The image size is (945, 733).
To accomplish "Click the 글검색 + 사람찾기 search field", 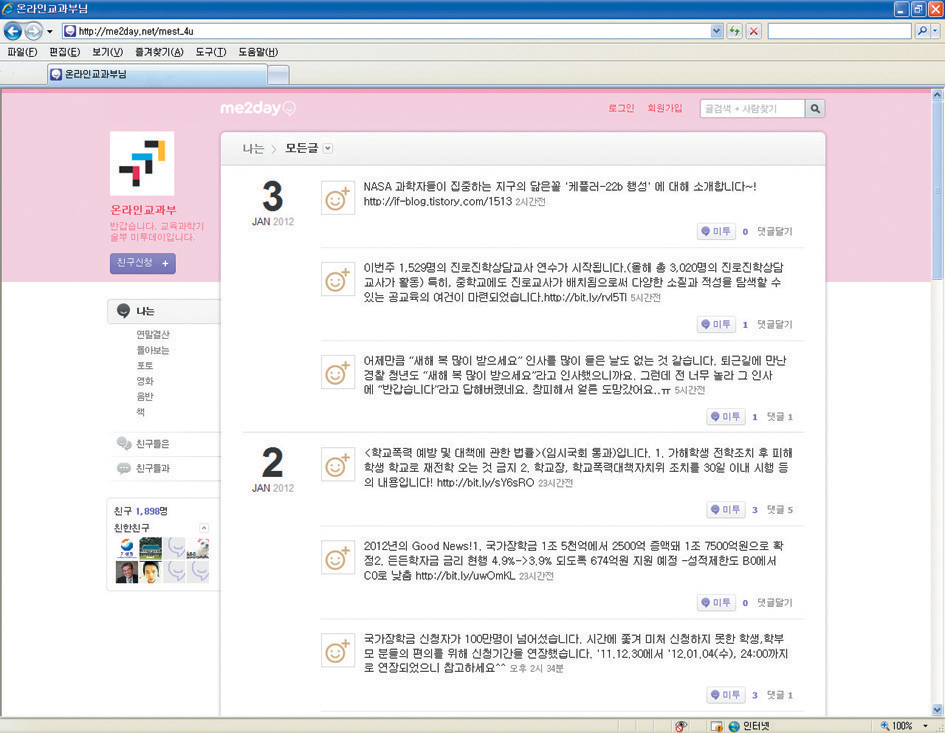I will 752,109.
